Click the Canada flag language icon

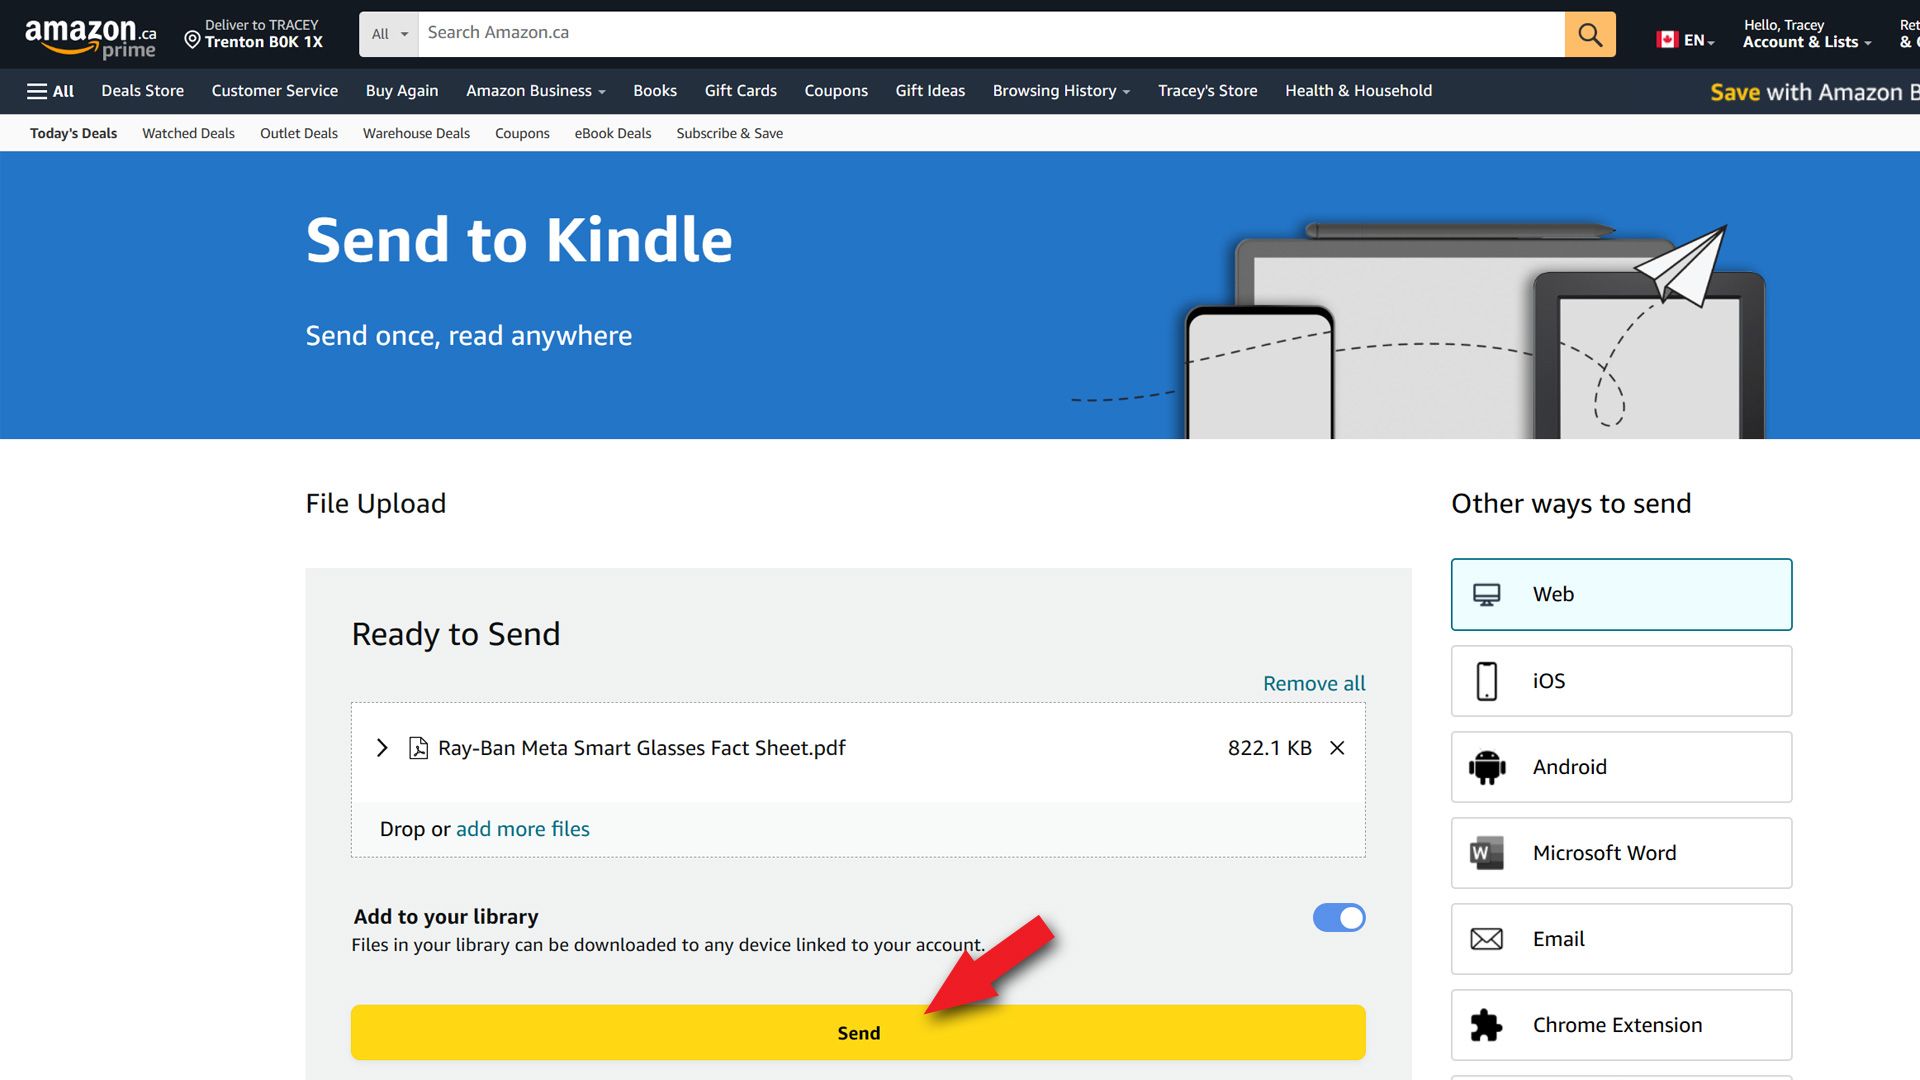(x=1667, y=40)
